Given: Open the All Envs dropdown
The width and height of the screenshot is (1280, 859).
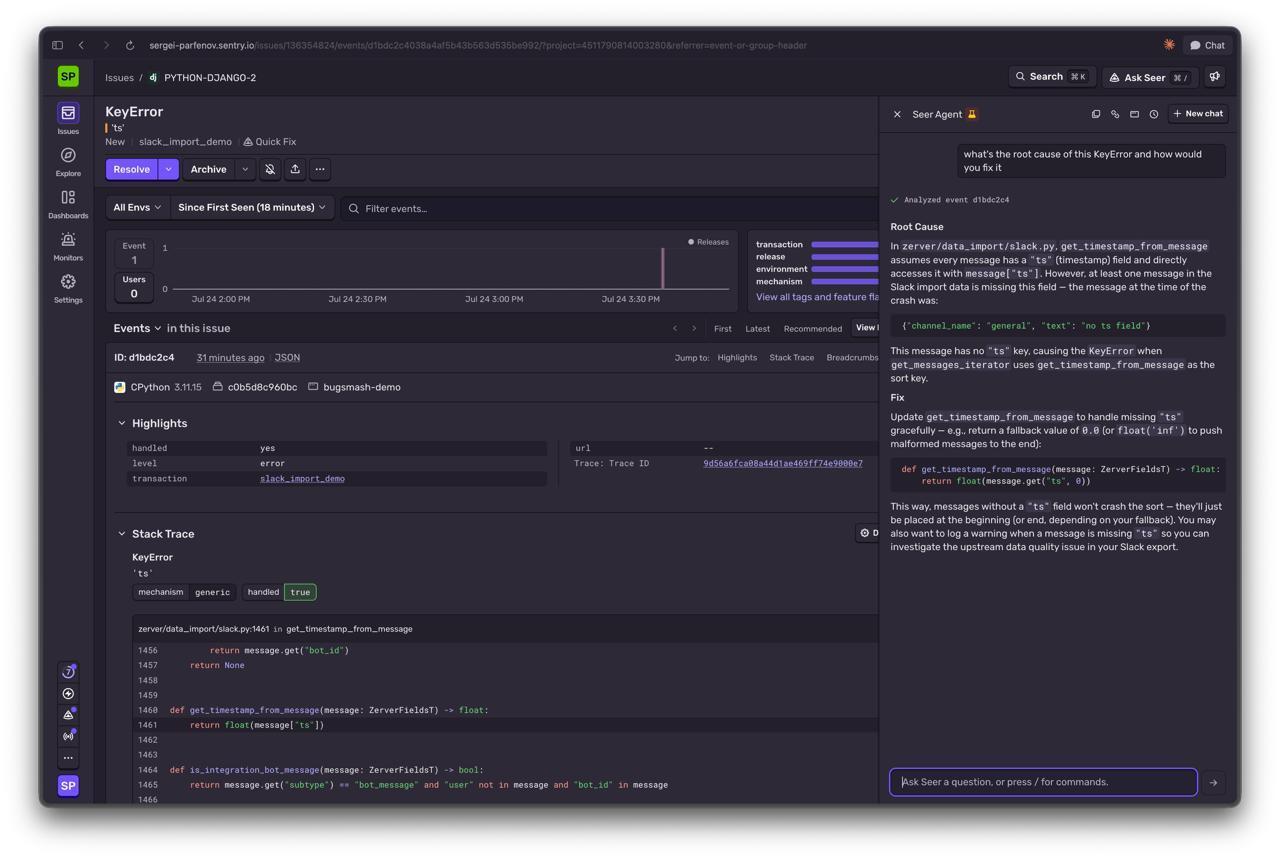Looking at the screenshot, I should [137, 208].
